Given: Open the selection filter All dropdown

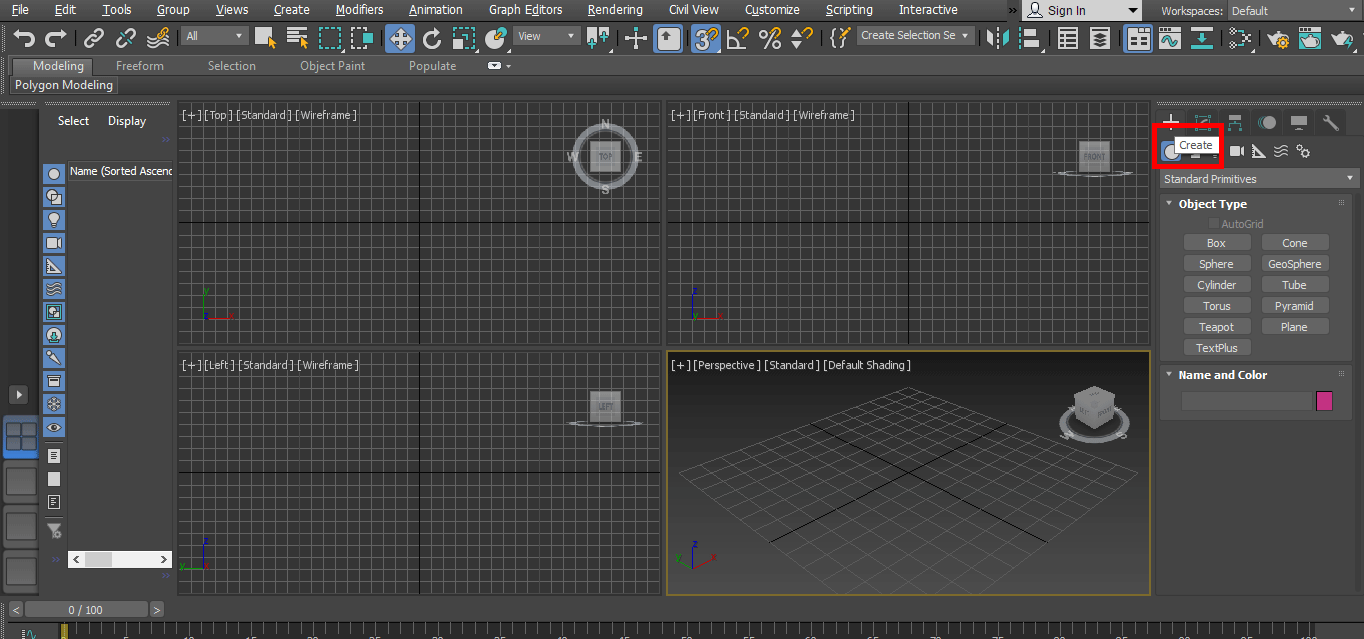Looking at the screenshot, I should (214, 36).
